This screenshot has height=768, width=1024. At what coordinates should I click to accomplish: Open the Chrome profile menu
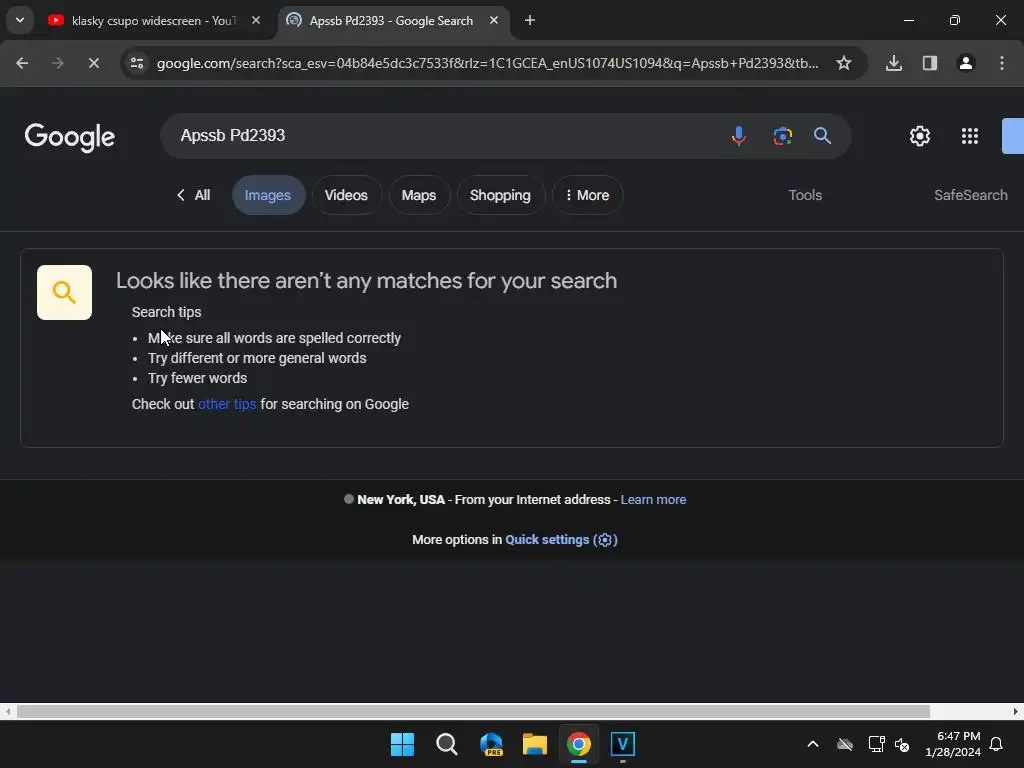(966, 63)
